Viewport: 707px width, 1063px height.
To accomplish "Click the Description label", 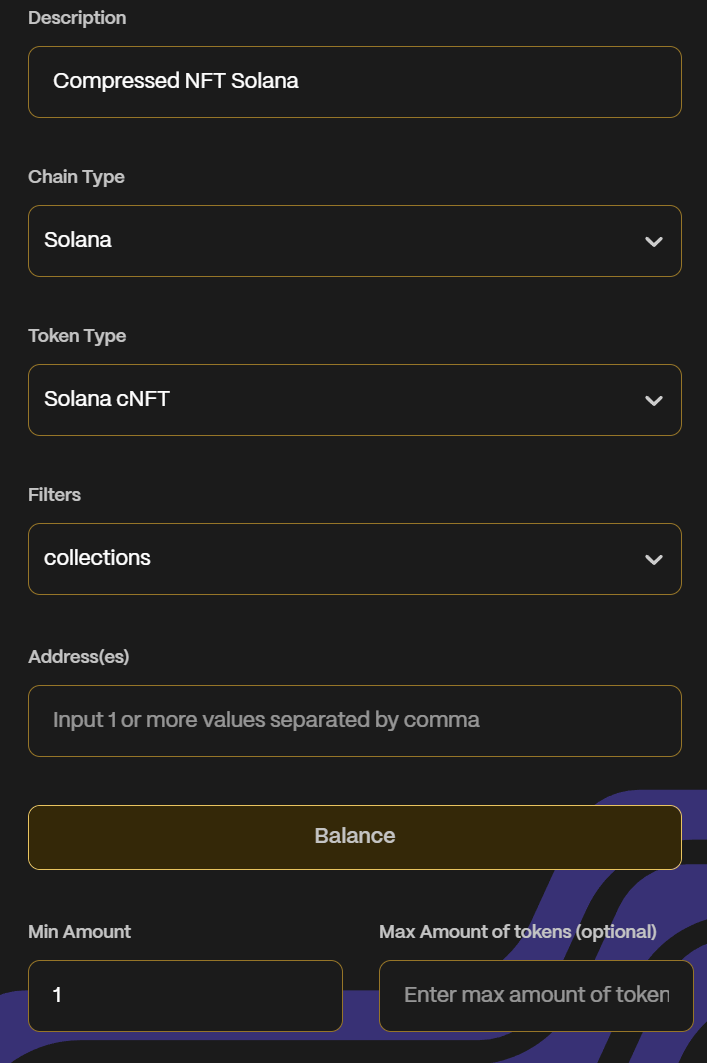I will tap(77, 18).
